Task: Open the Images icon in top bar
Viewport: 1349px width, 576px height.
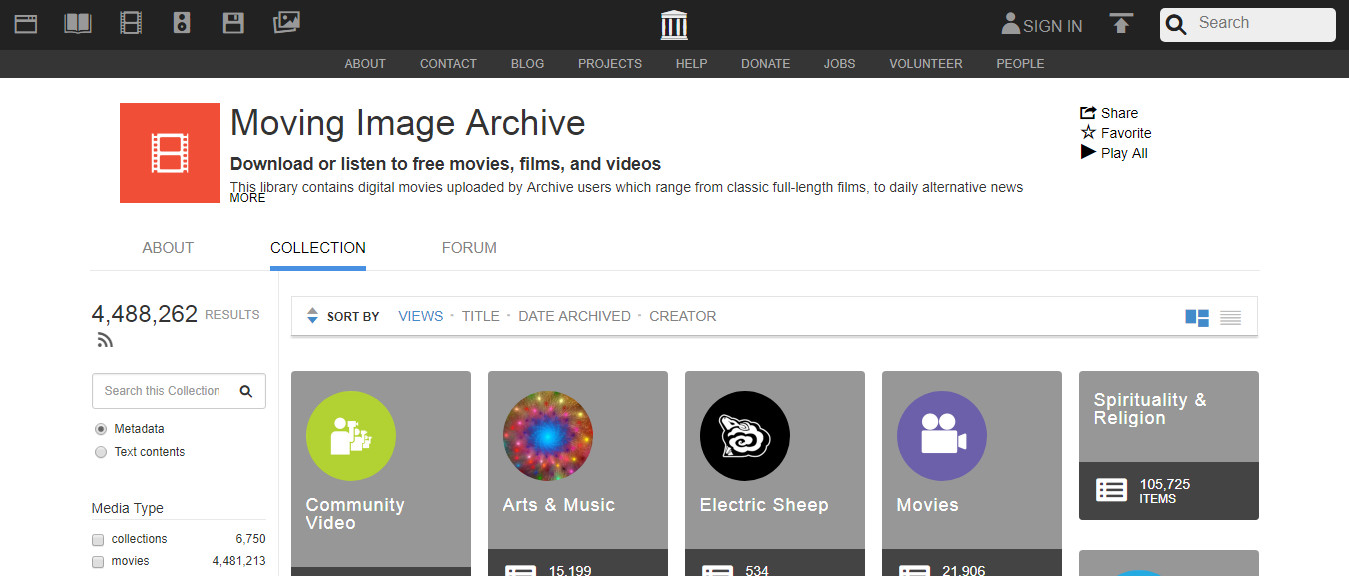Action: 286,22
